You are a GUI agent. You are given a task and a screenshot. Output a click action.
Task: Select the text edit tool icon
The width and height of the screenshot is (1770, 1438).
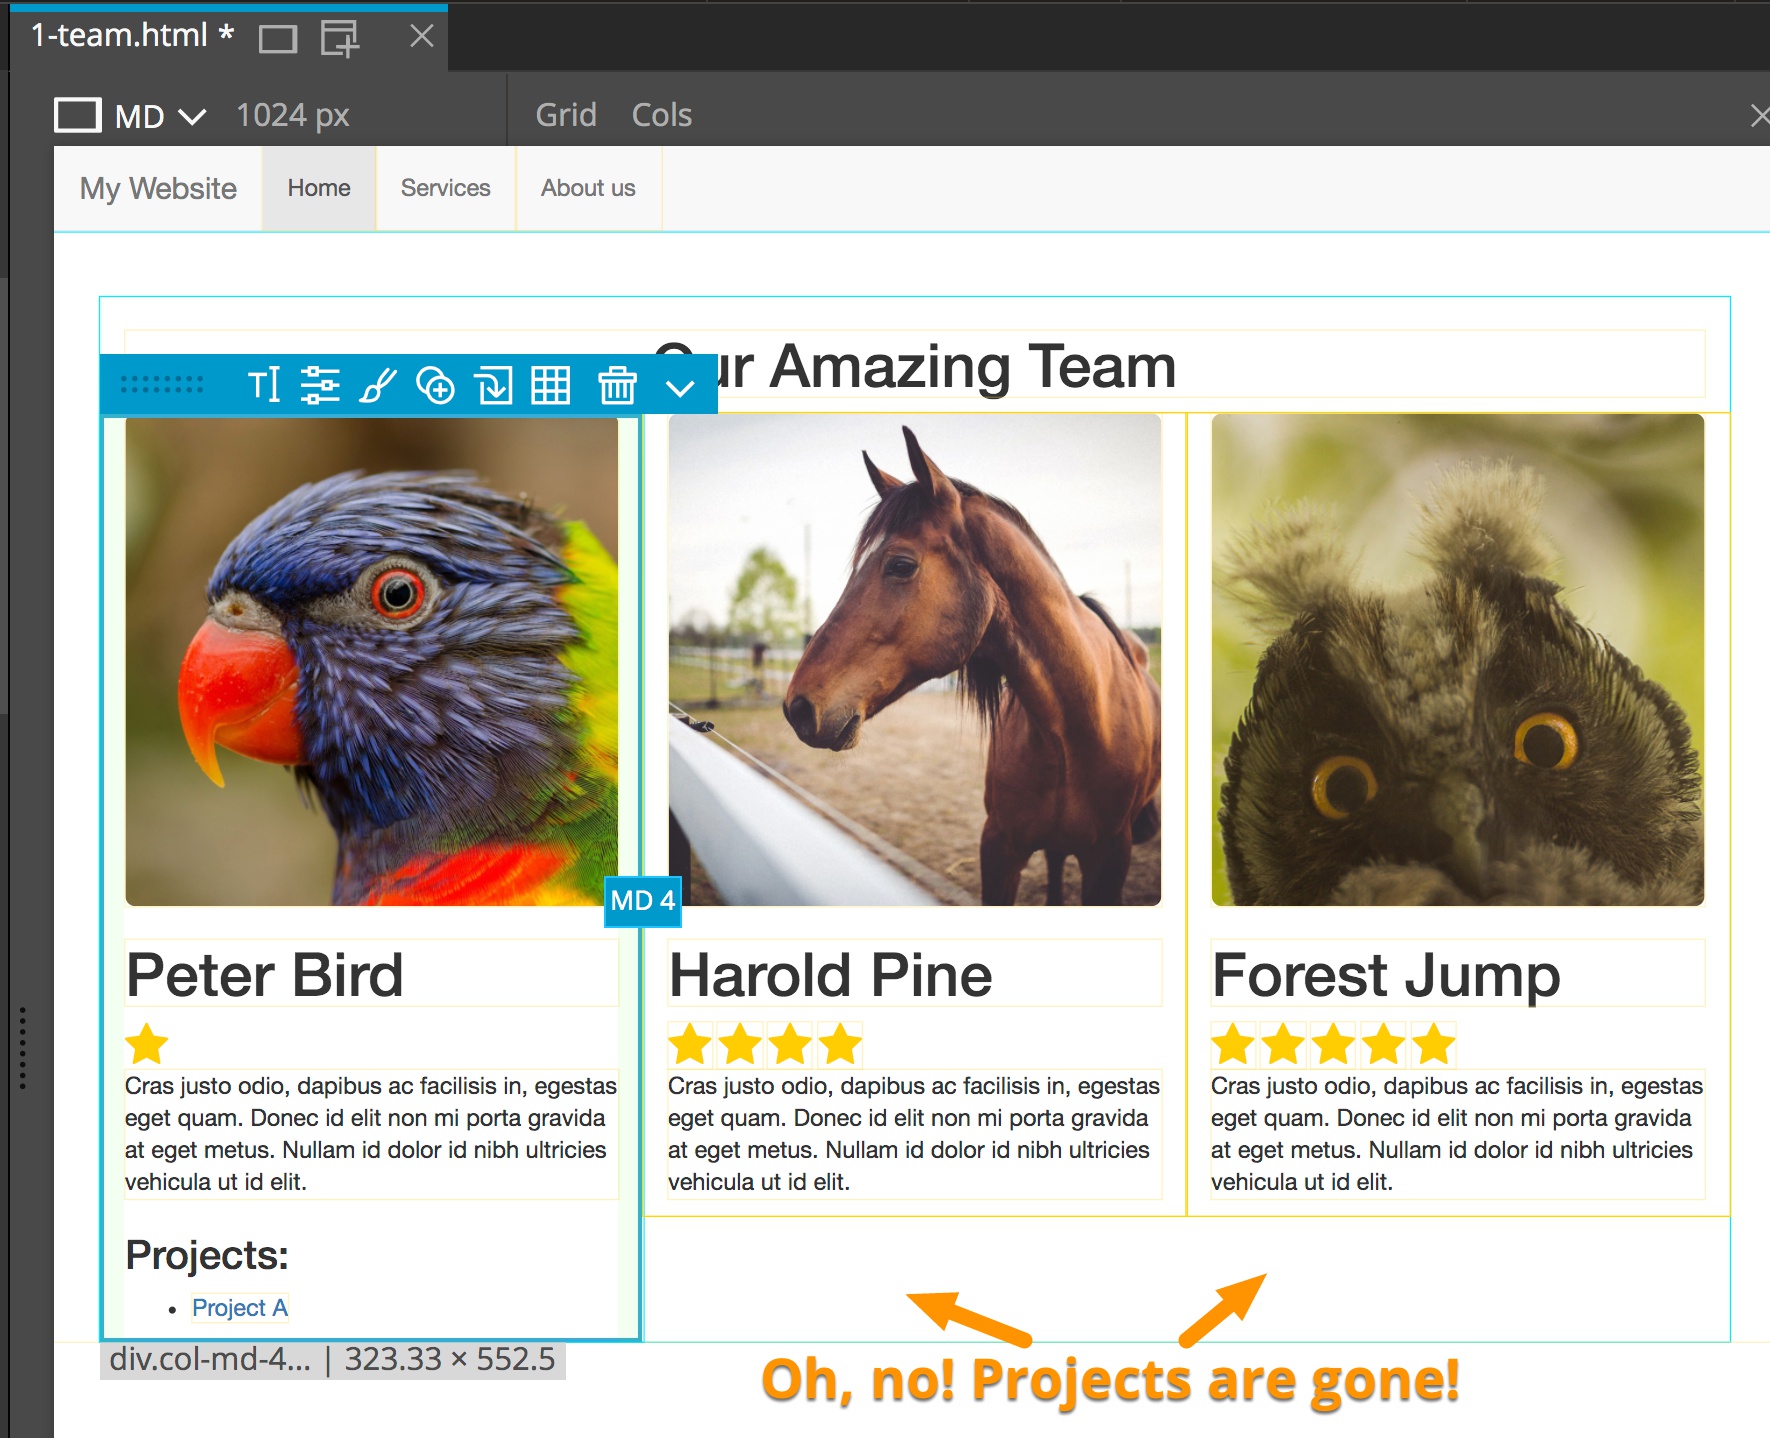click(264, 384)
